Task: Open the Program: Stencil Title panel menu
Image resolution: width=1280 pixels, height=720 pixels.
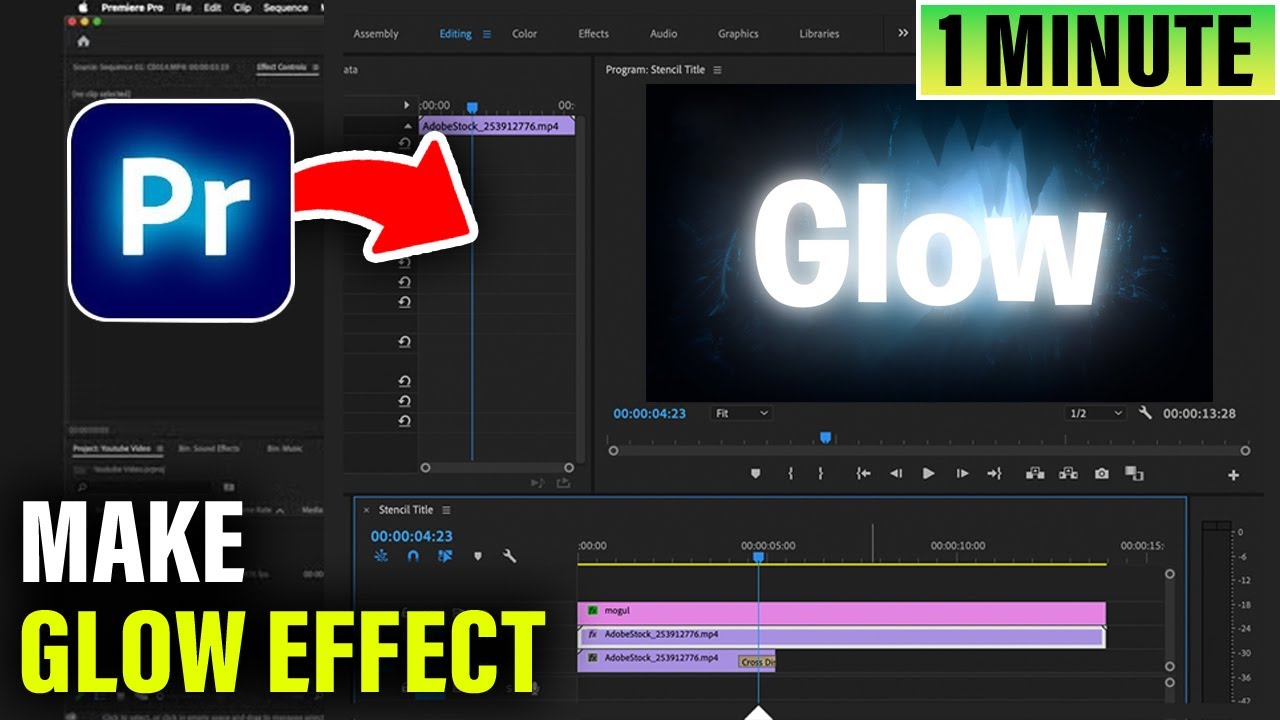Action: [717, 70]
